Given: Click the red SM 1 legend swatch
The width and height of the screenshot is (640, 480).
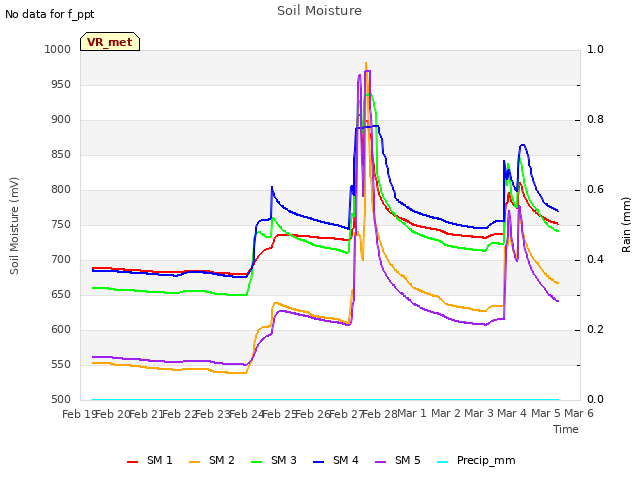Looking at the screenshot, I should pyautogui.click(x=133, y=462).
